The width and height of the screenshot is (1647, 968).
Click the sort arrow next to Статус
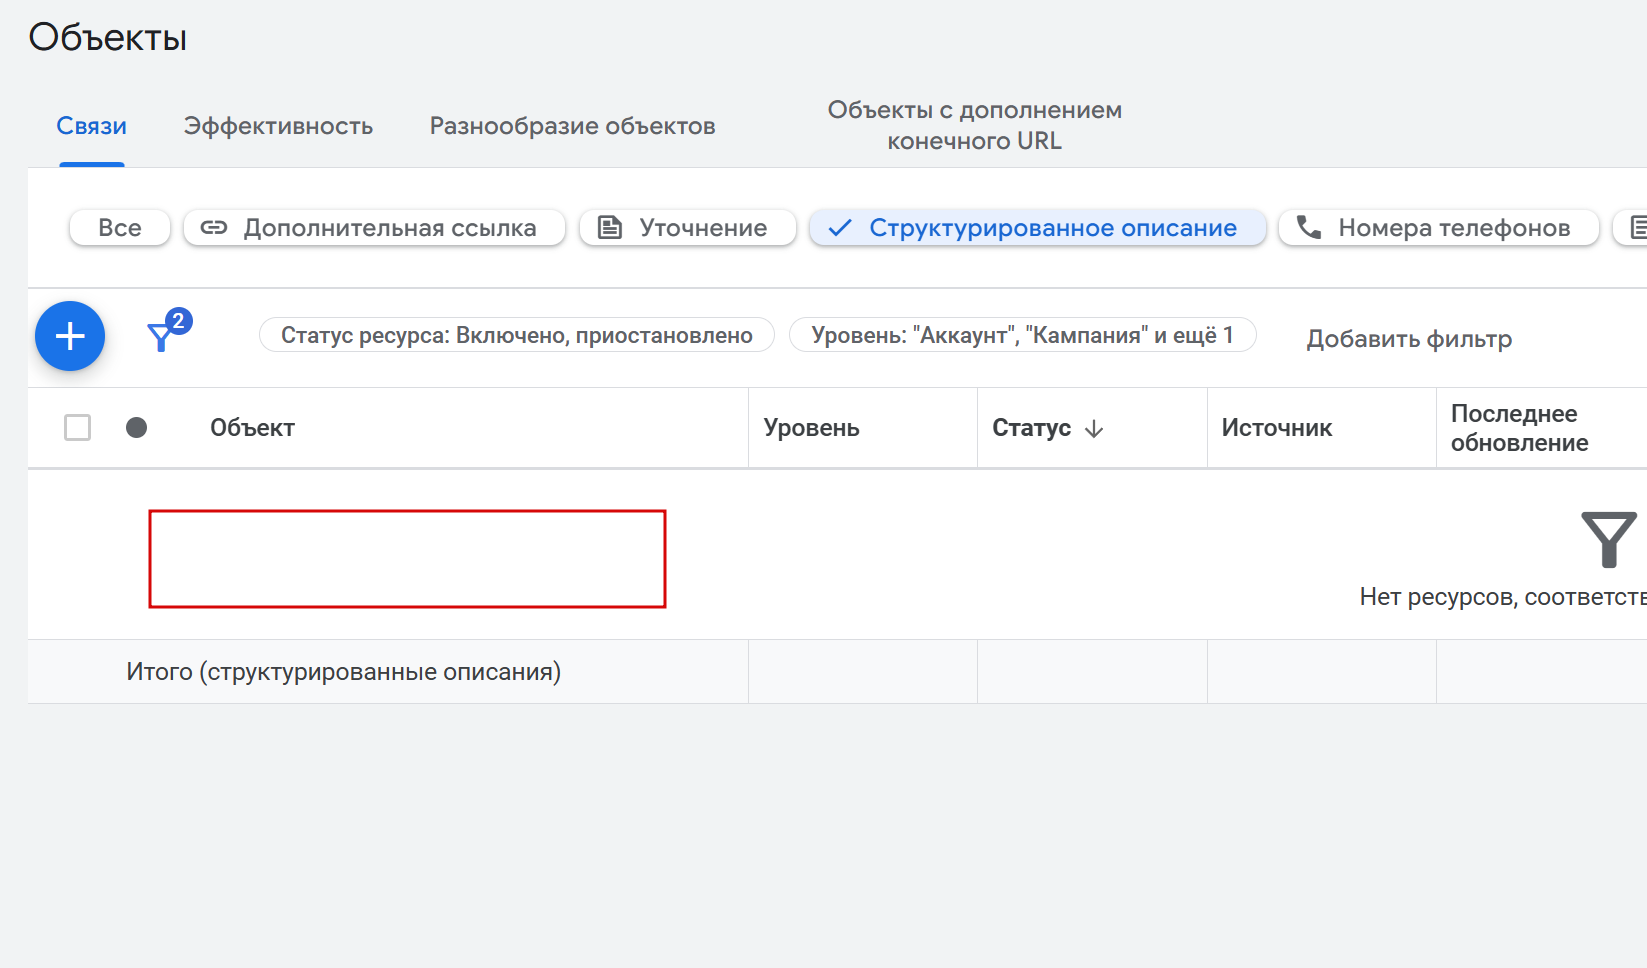[x=1094, y=429]
